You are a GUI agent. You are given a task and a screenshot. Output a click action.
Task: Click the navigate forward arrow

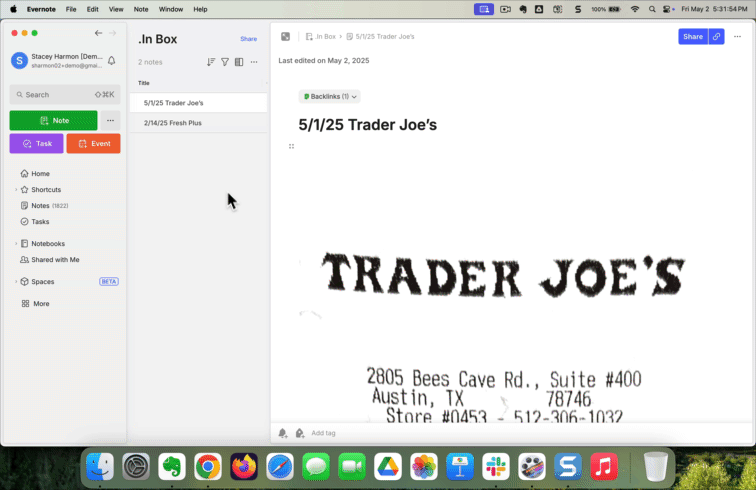(112, 33)
